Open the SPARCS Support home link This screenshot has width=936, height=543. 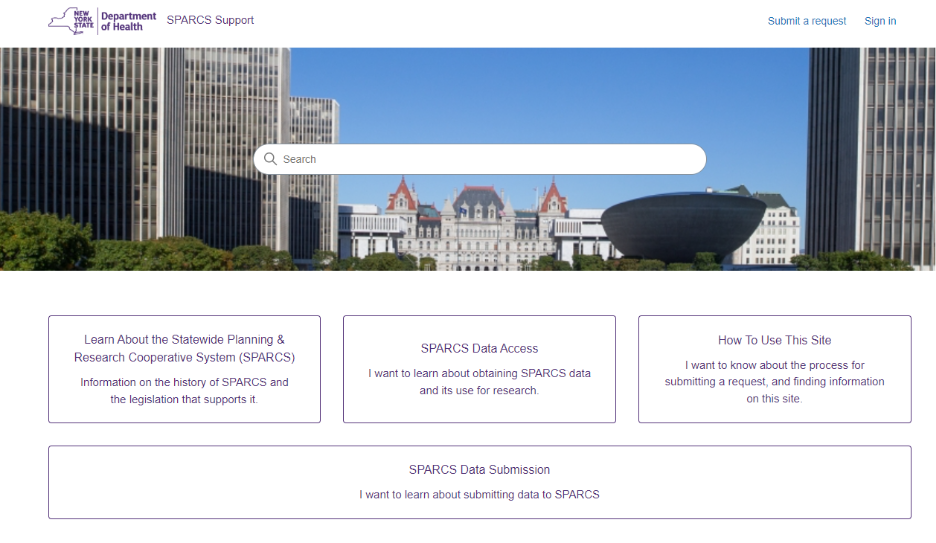click(210, 20)
